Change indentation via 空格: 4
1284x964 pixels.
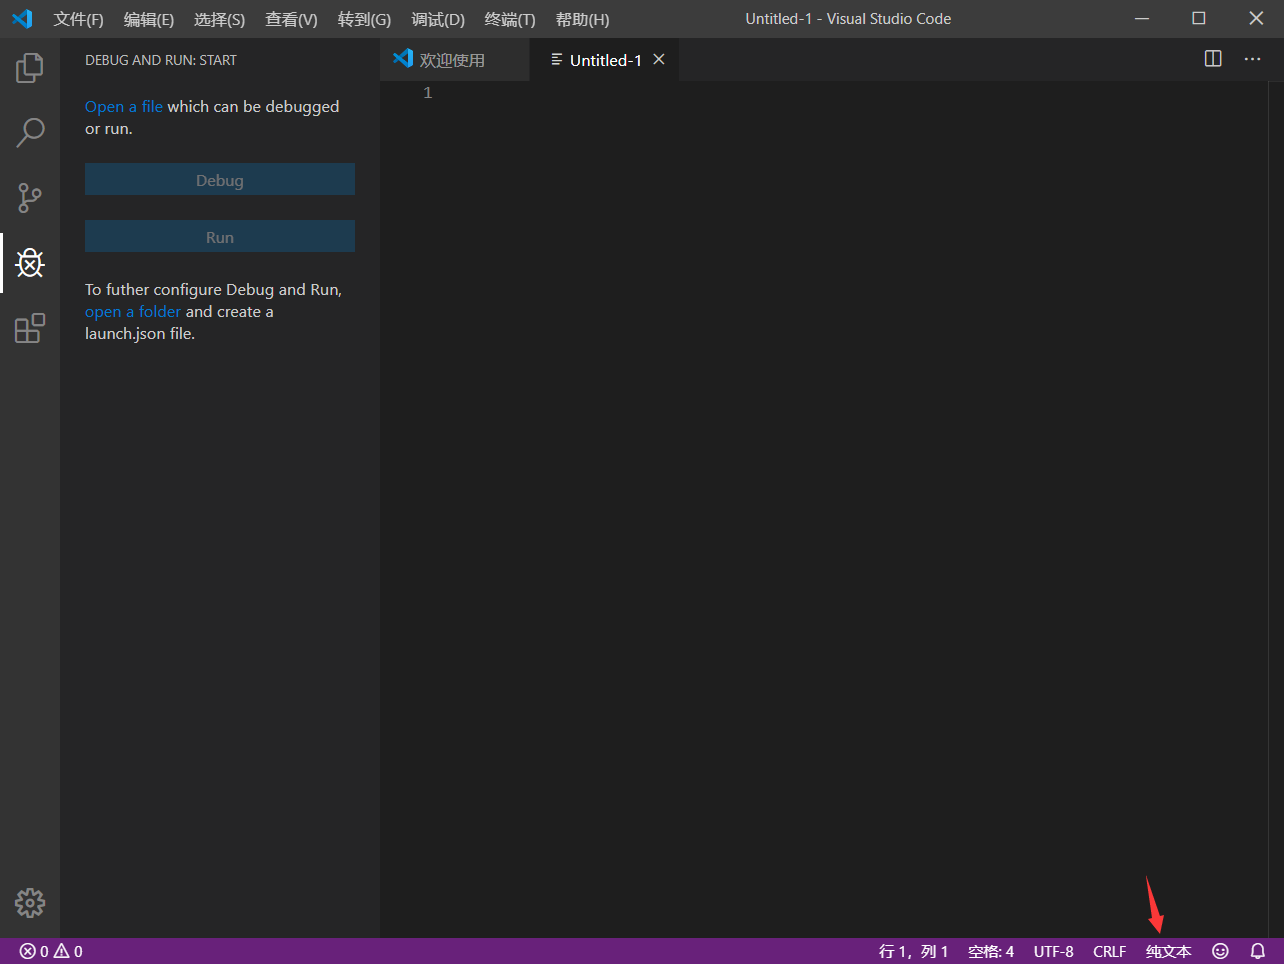coord(991,951)
